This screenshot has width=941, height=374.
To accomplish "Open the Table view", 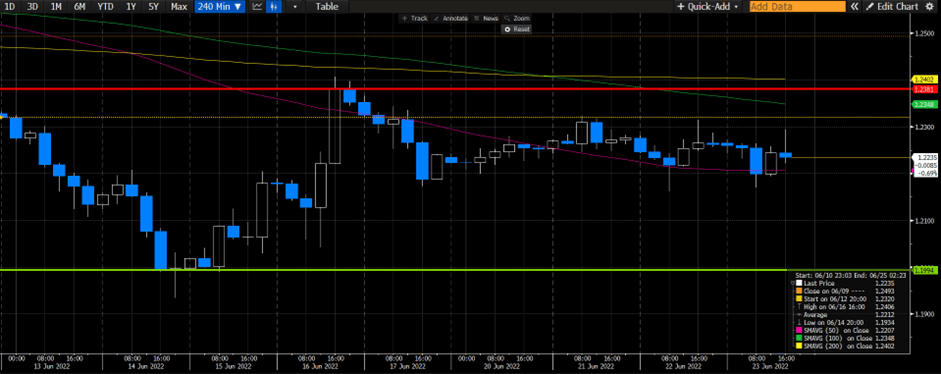I will [326, 7].
